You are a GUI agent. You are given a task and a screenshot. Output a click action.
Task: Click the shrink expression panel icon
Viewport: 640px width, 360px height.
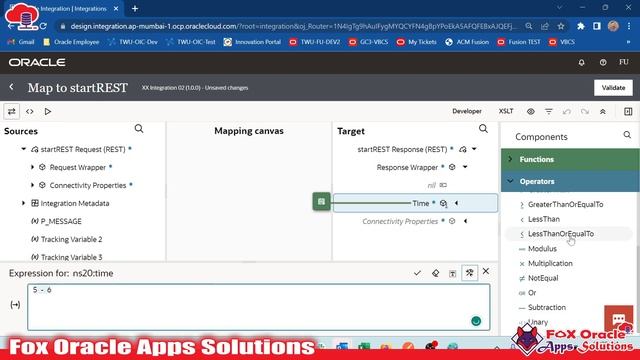453,273
